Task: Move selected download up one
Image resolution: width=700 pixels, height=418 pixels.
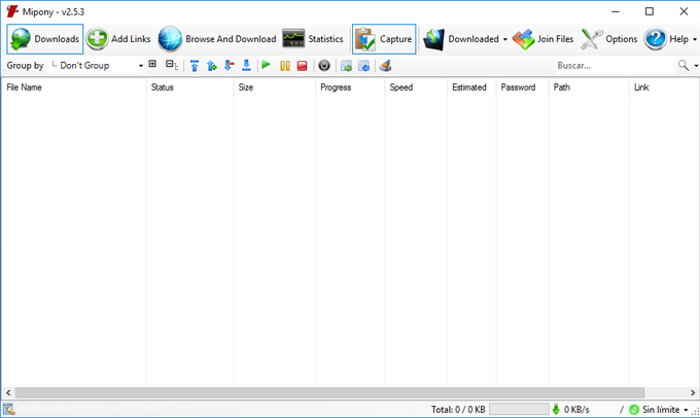Action: tap(212, 66)
